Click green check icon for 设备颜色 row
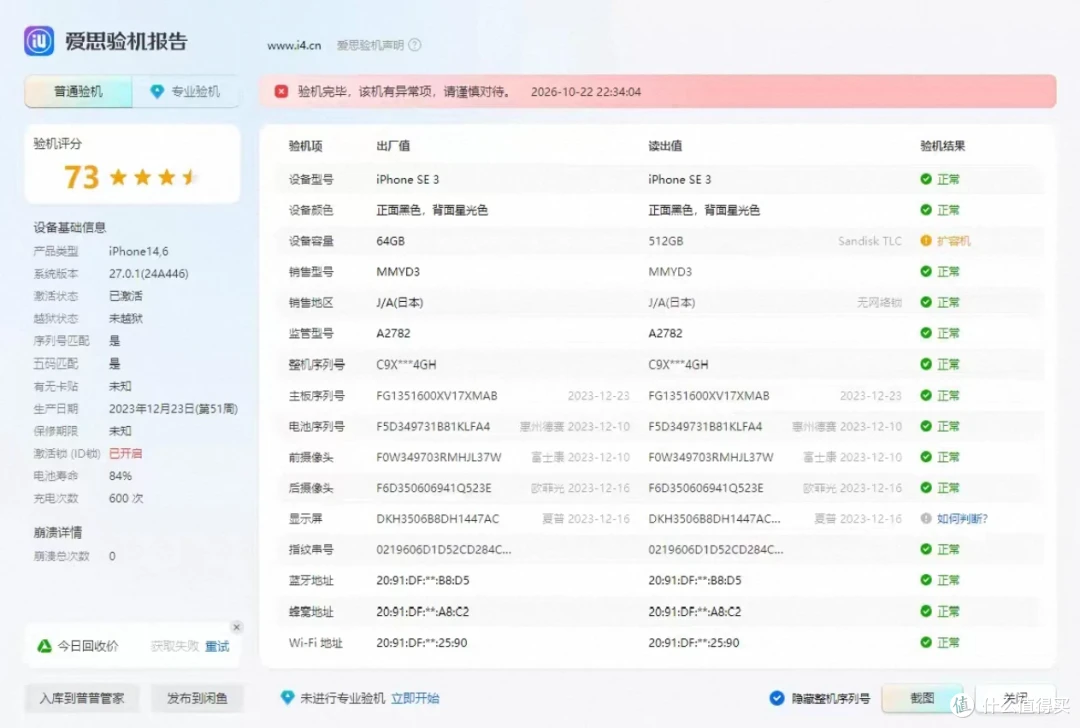This screenshot has width=1080, height=728. [x=926, y=210]
